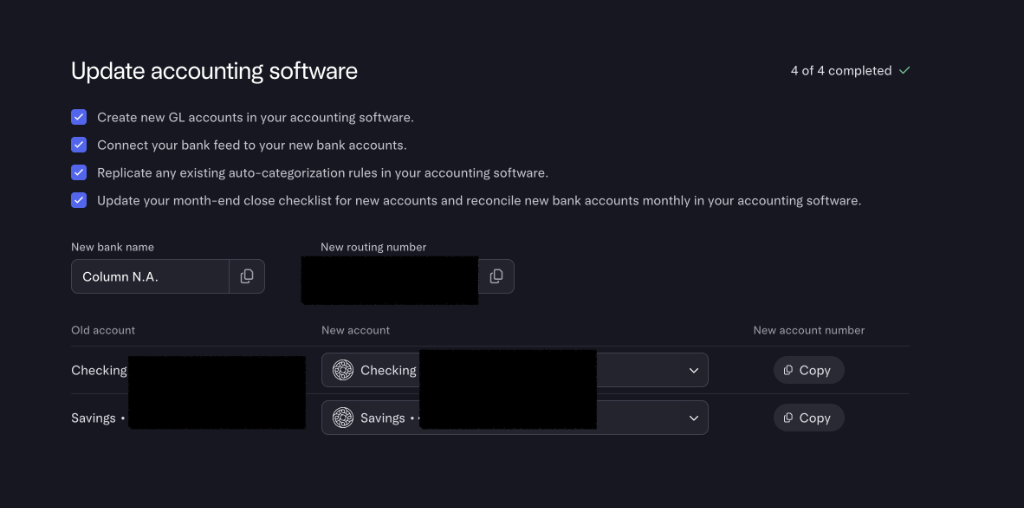Viewport: 1024px width, 508px height.
Task: Open the Savings new account dropdown
Action: click(515, 418)
